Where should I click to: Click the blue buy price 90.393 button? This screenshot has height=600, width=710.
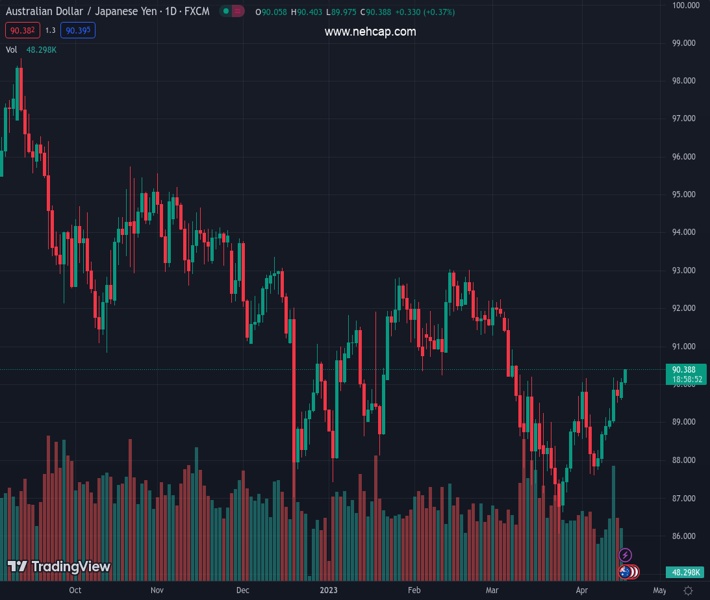[x=80, y=30]
